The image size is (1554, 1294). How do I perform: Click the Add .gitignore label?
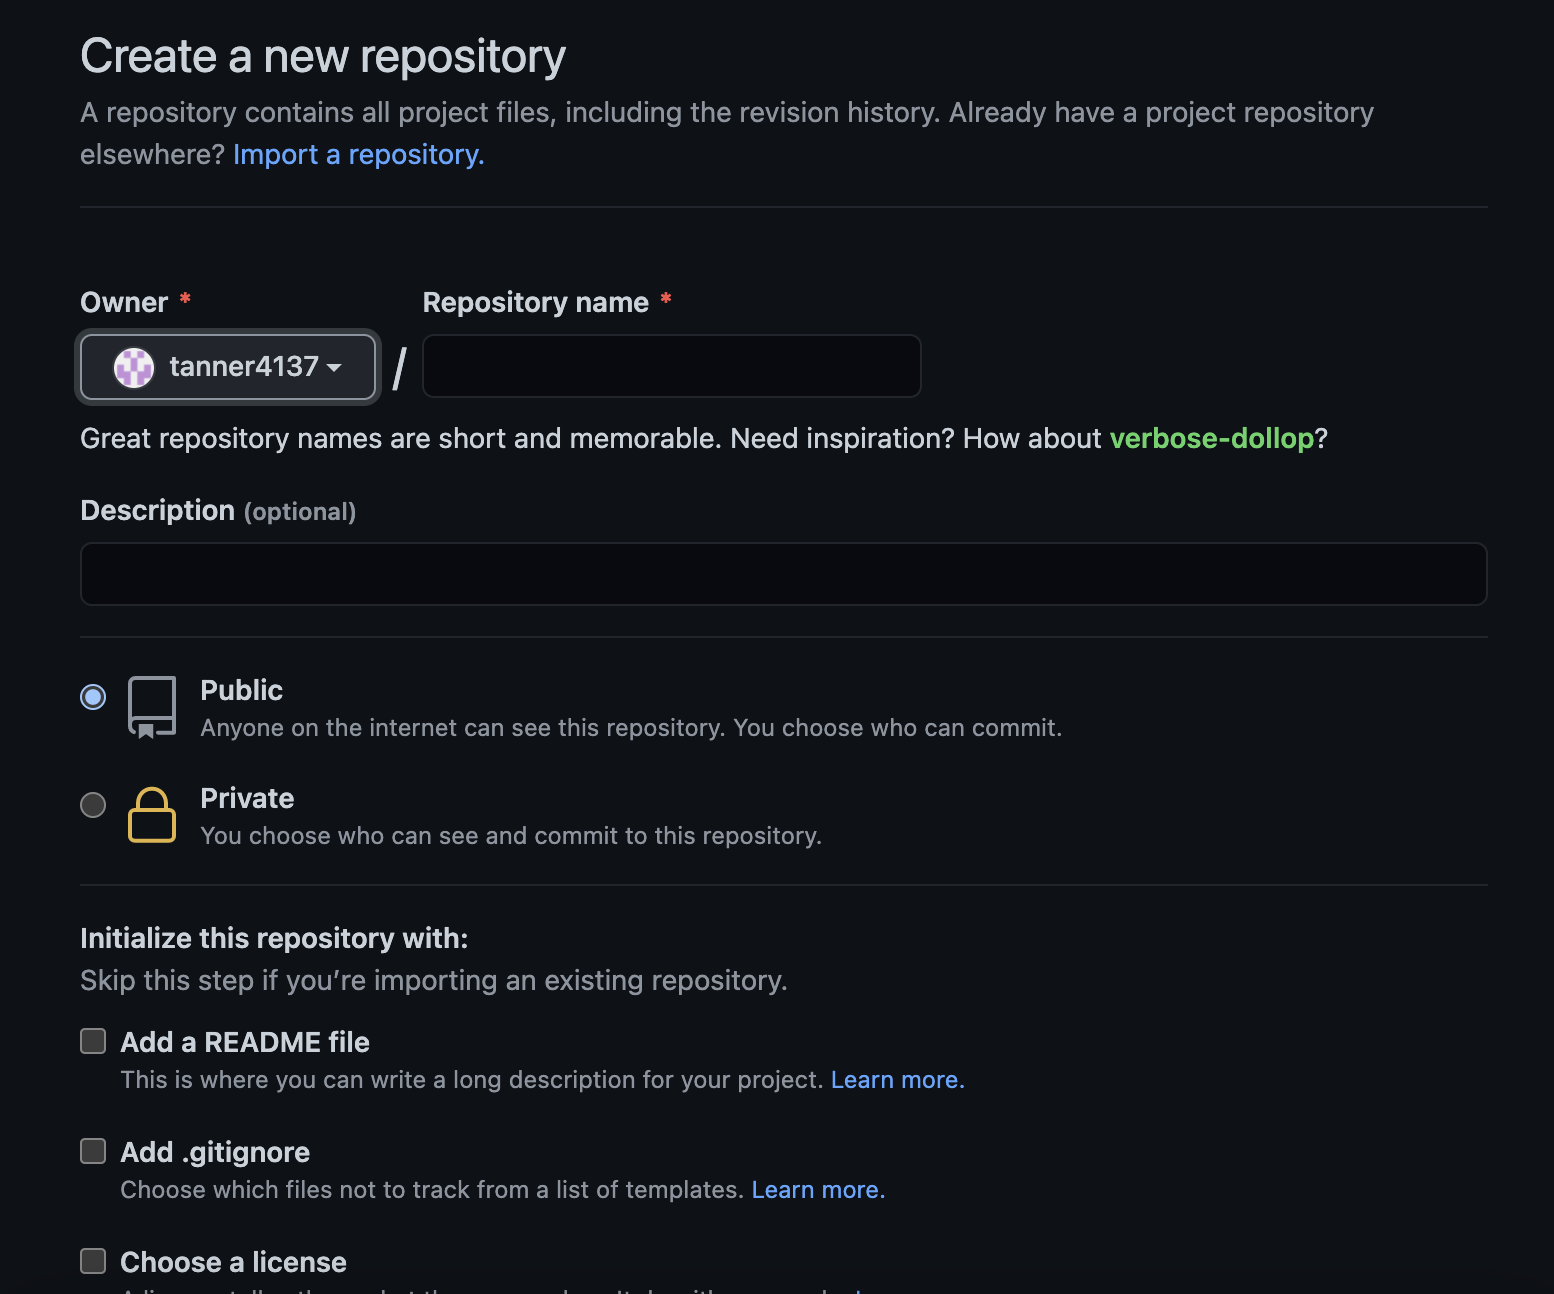tap(215, 1152)
